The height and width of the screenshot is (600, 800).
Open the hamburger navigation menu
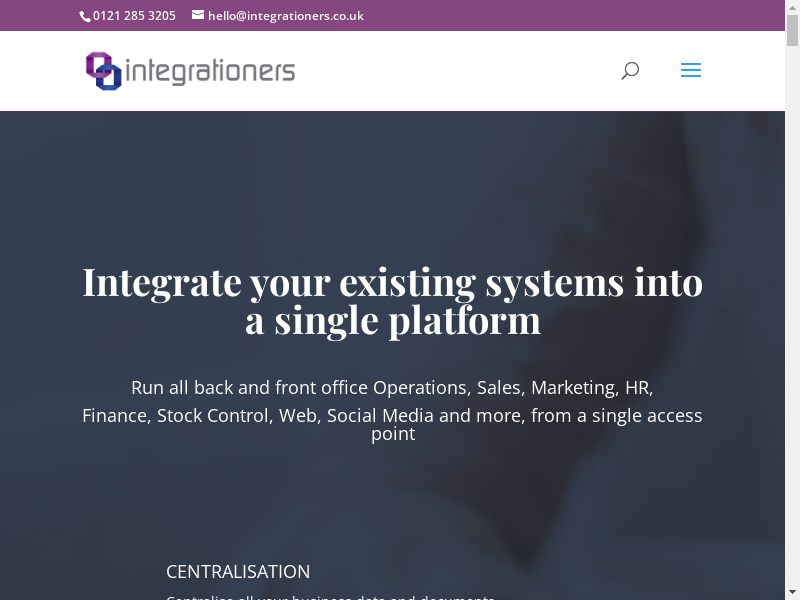[690, 70]
